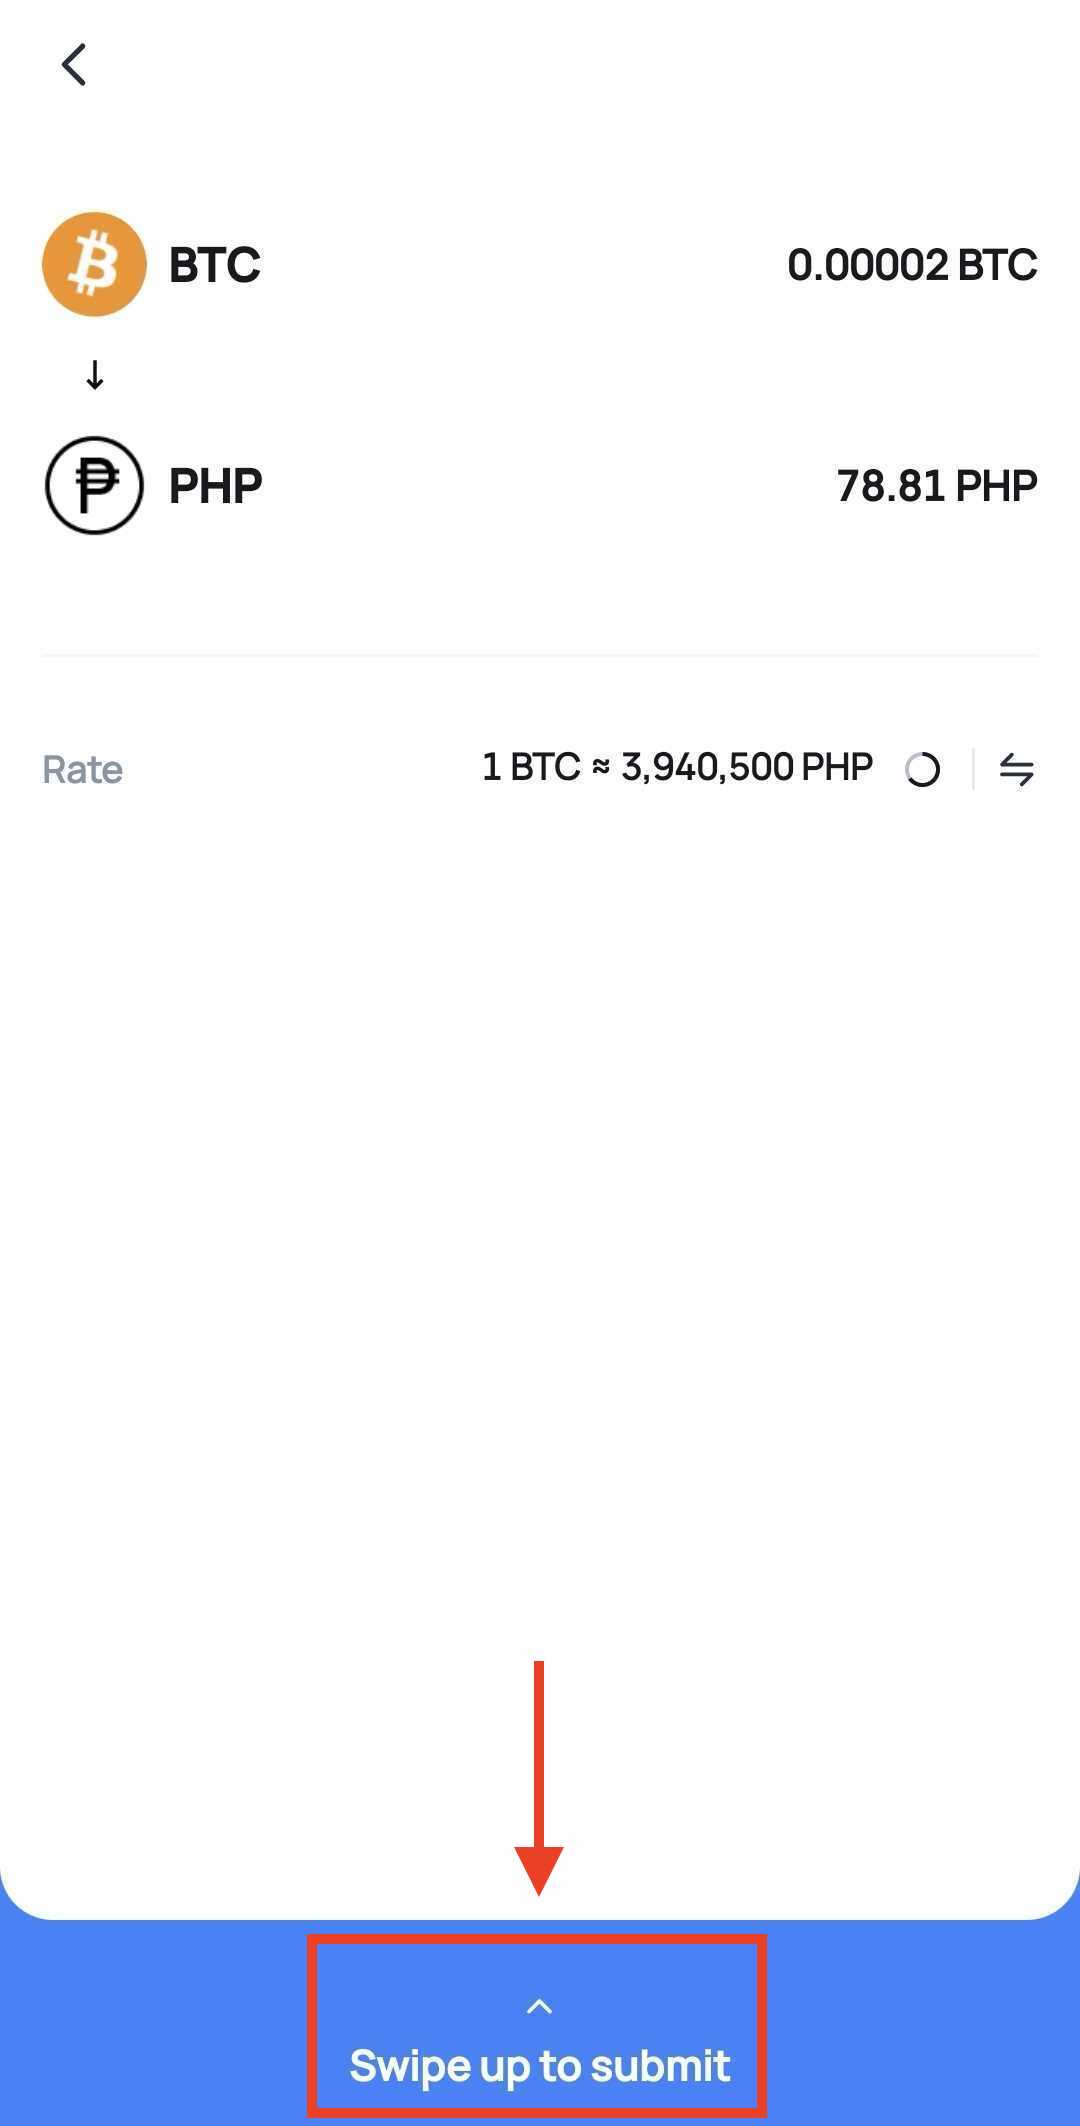Image resolution: width=1080 pixels, height=2126 pixels.
Task: Tap the back arrow icon
Action: point(74,65)
